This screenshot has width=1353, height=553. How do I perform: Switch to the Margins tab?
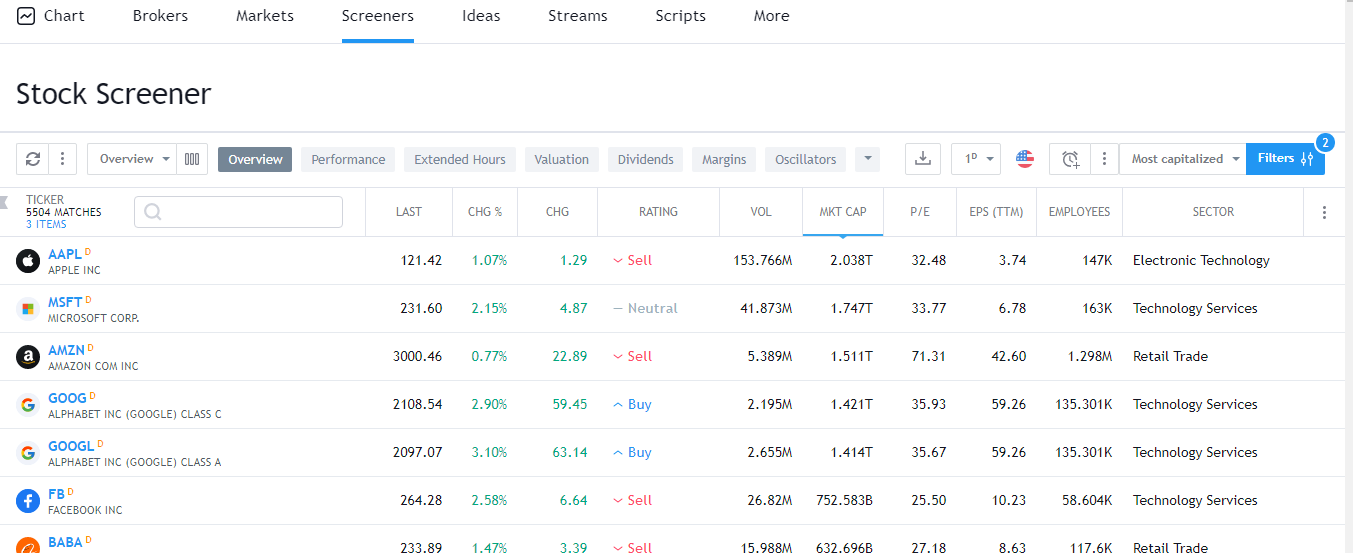point(724,159)
